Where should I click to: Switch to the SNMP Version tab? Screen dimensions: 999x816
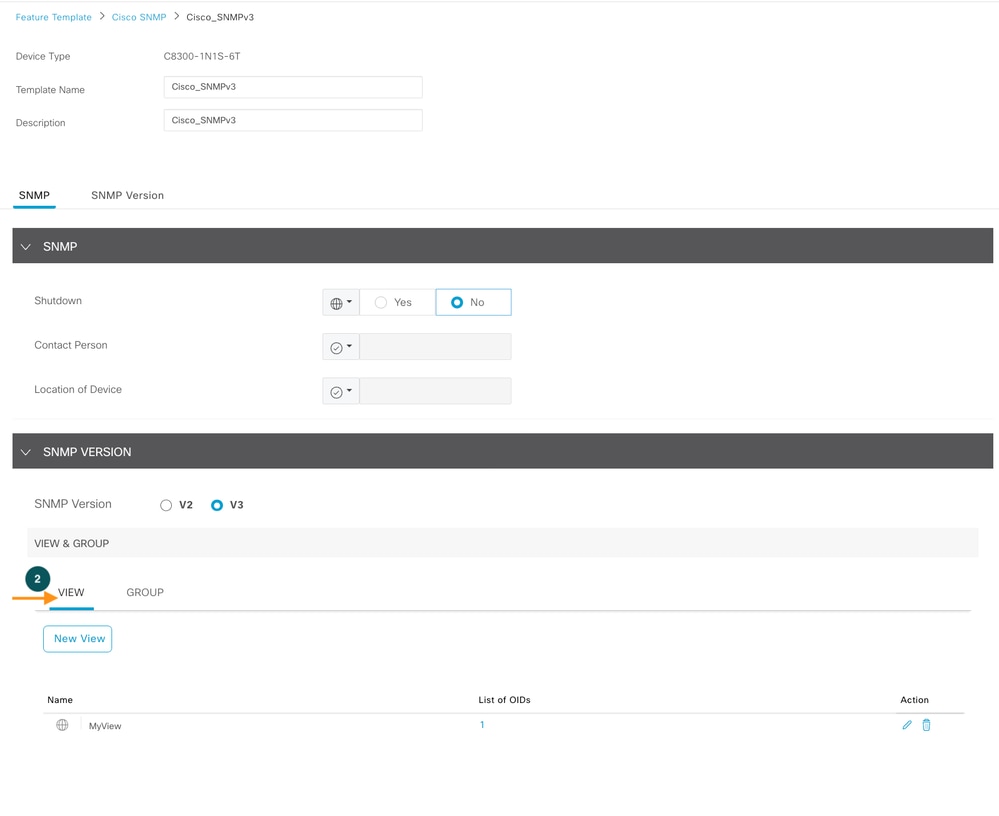127,196
